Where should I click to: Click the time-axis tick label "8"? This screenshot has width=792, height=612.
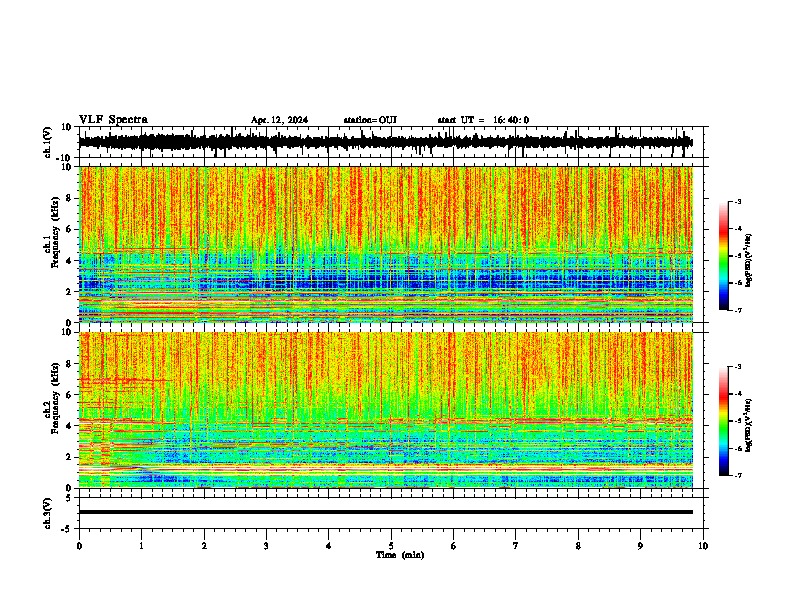point(578,546)
